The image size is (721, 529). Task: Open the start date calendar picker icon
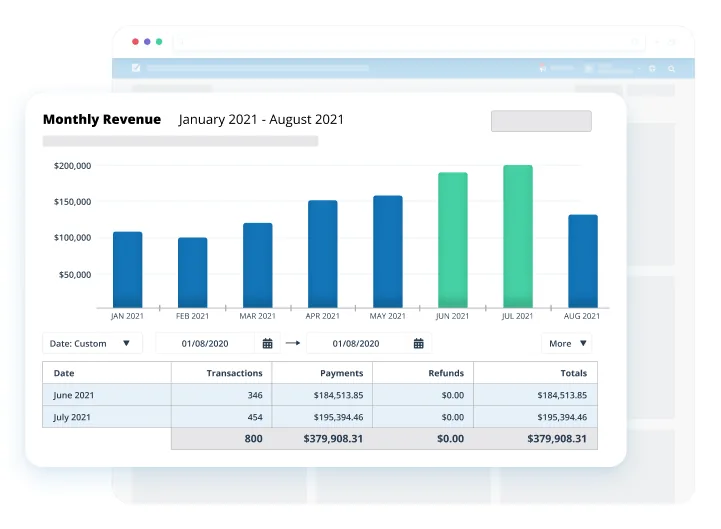pyautogui.click(x=268, y=343)
